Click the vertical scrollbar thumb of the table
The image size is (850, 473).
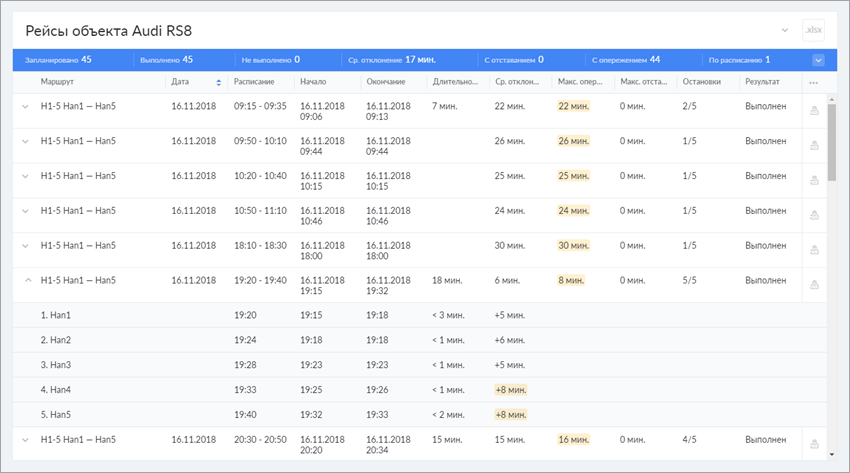pos(832,140)
